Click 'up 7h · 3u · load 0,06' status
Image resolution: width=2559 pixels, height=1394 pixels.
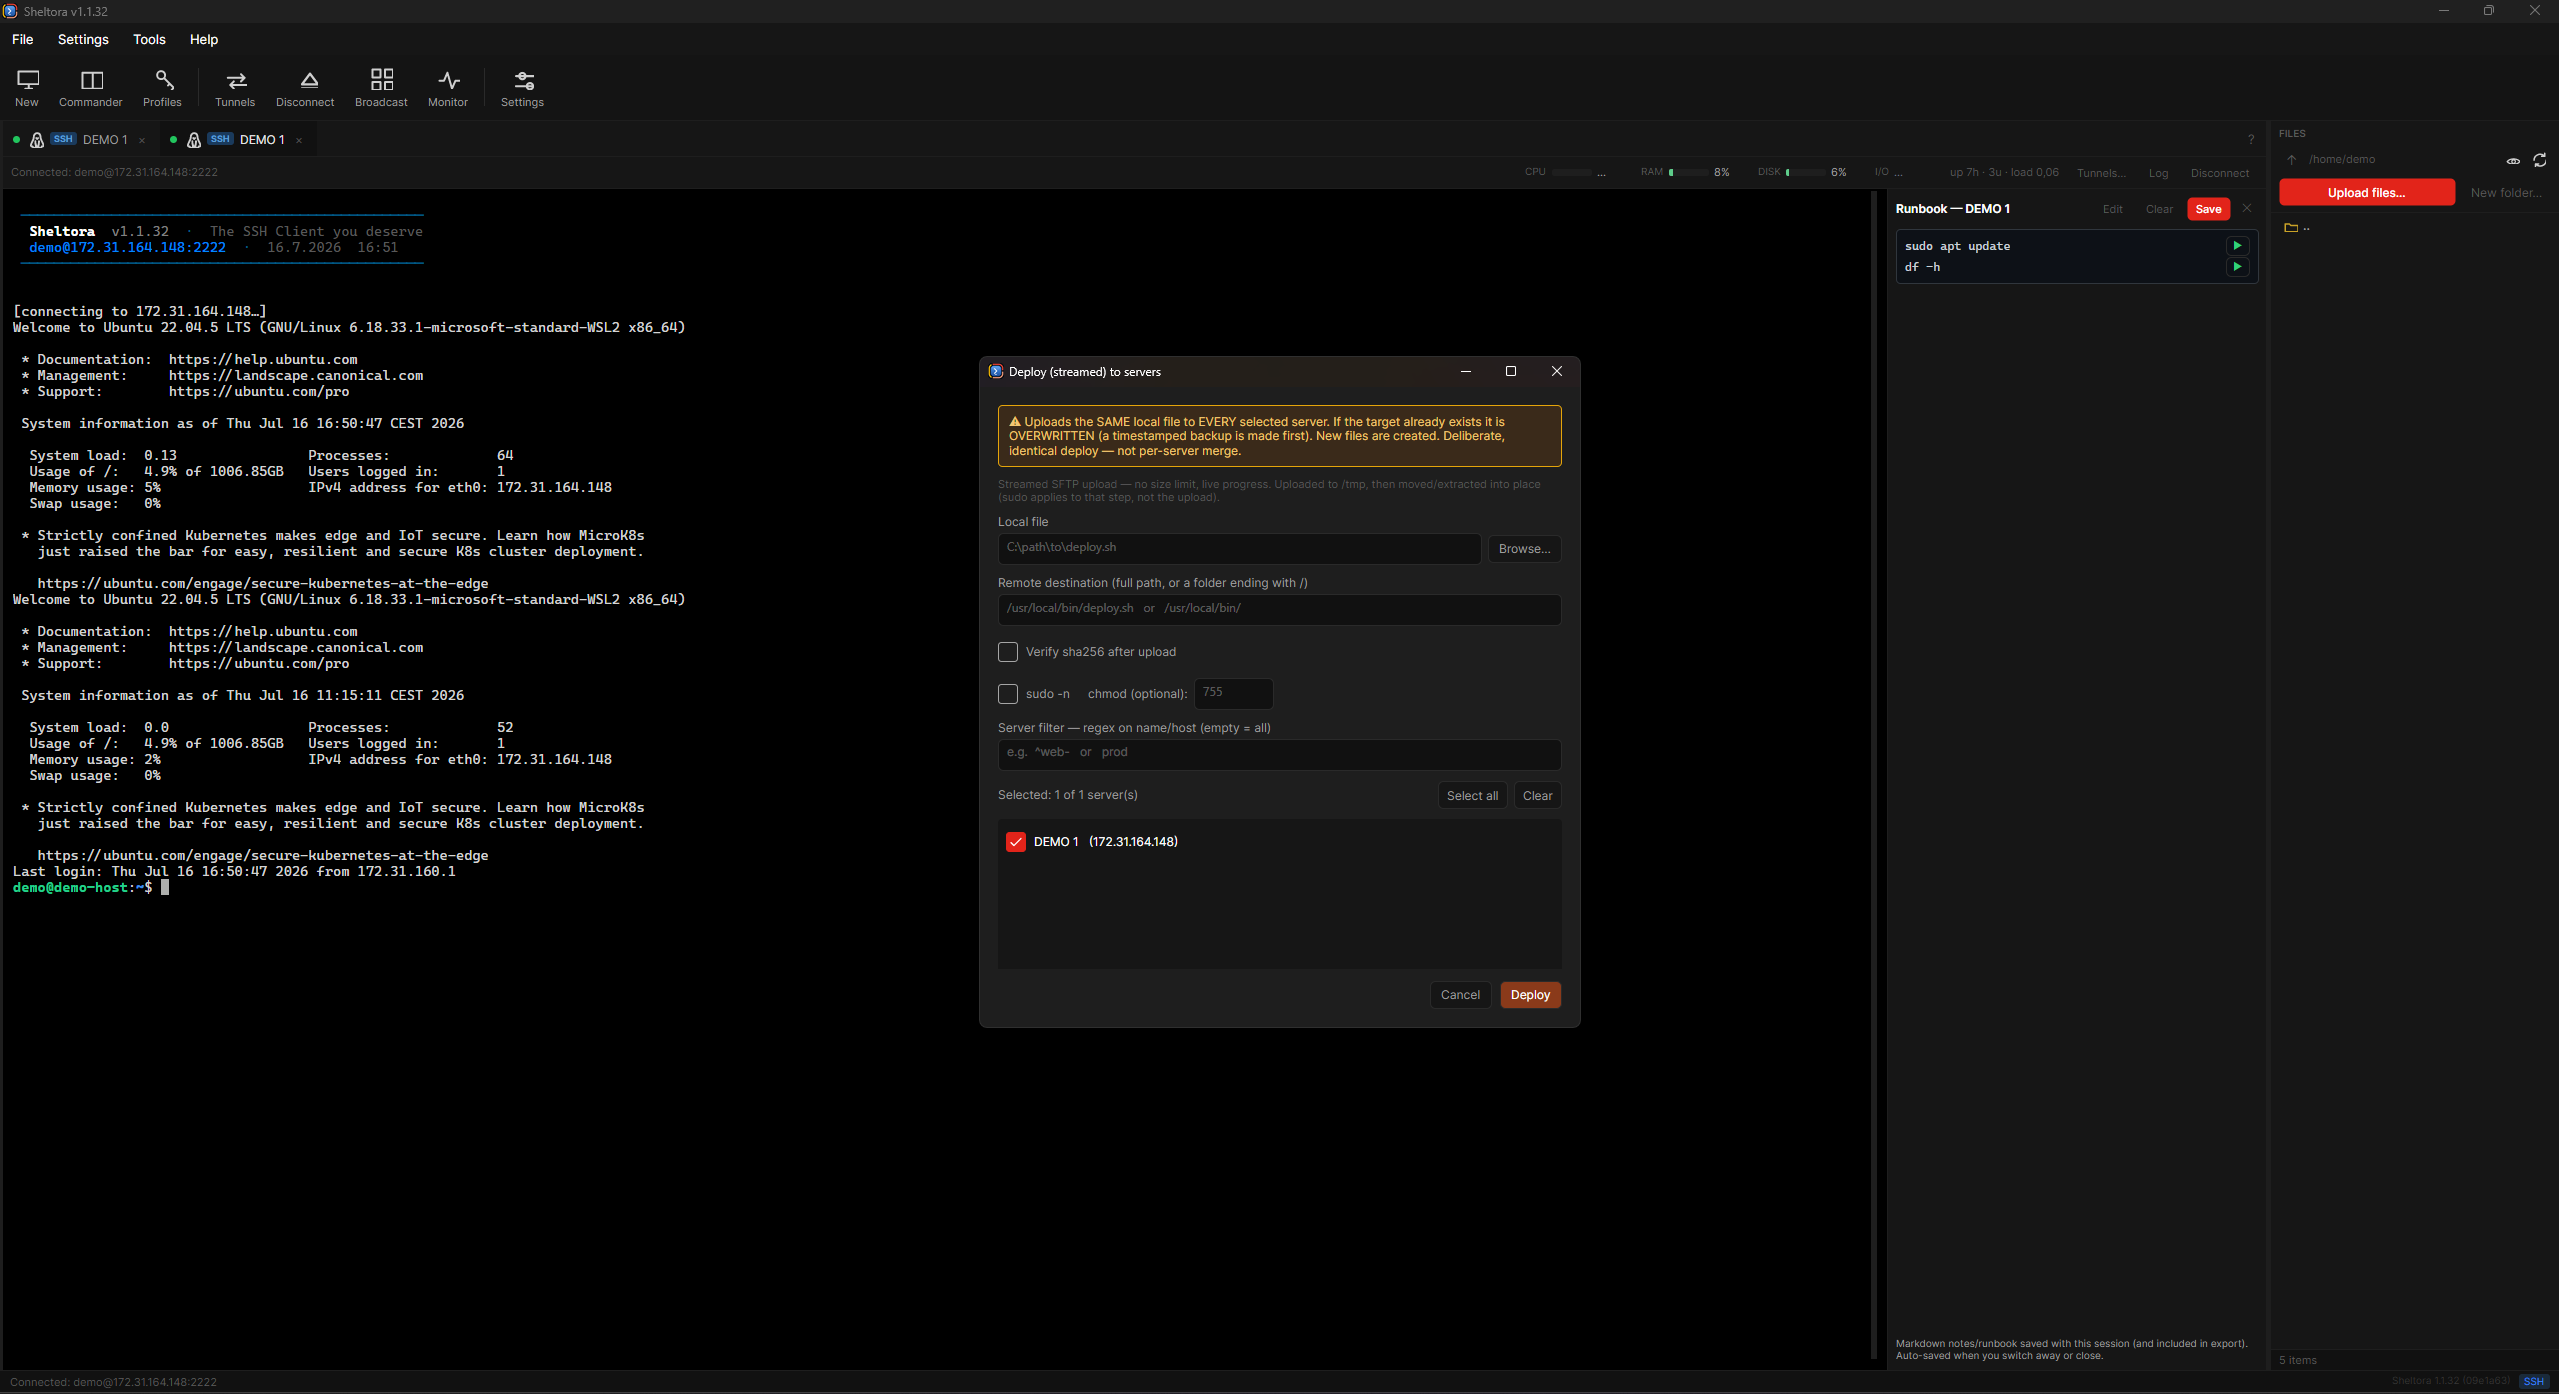[2004, 172]
